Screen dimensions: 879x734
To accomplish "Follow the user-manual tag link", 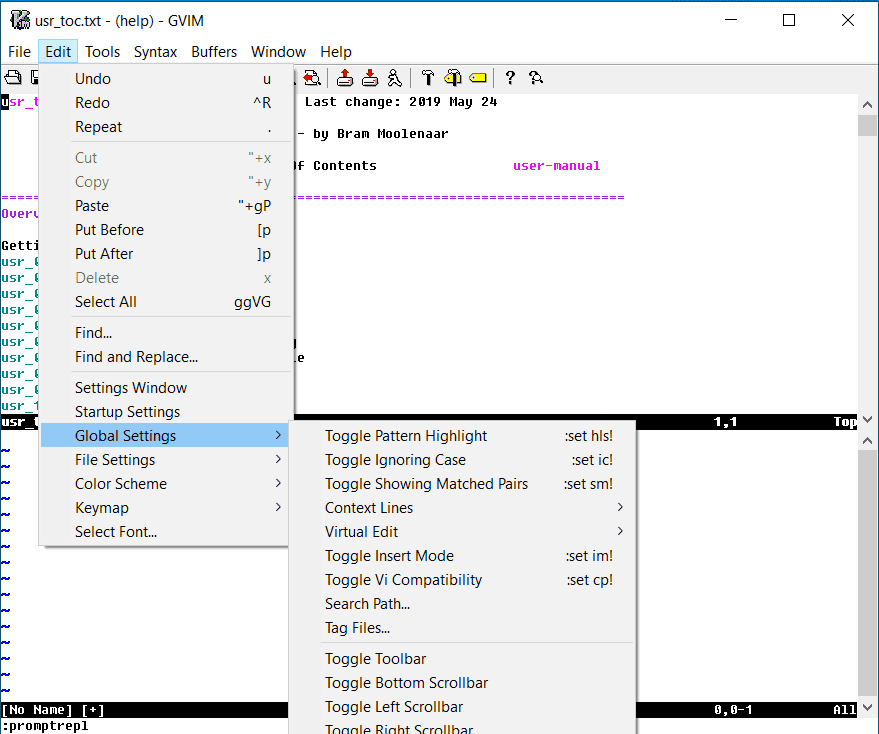I will pos(556,166).
